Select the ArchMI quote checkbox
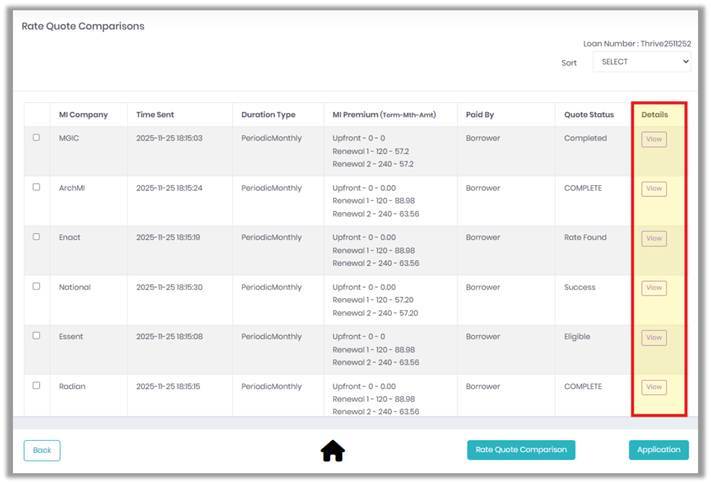 click(36, 187)
